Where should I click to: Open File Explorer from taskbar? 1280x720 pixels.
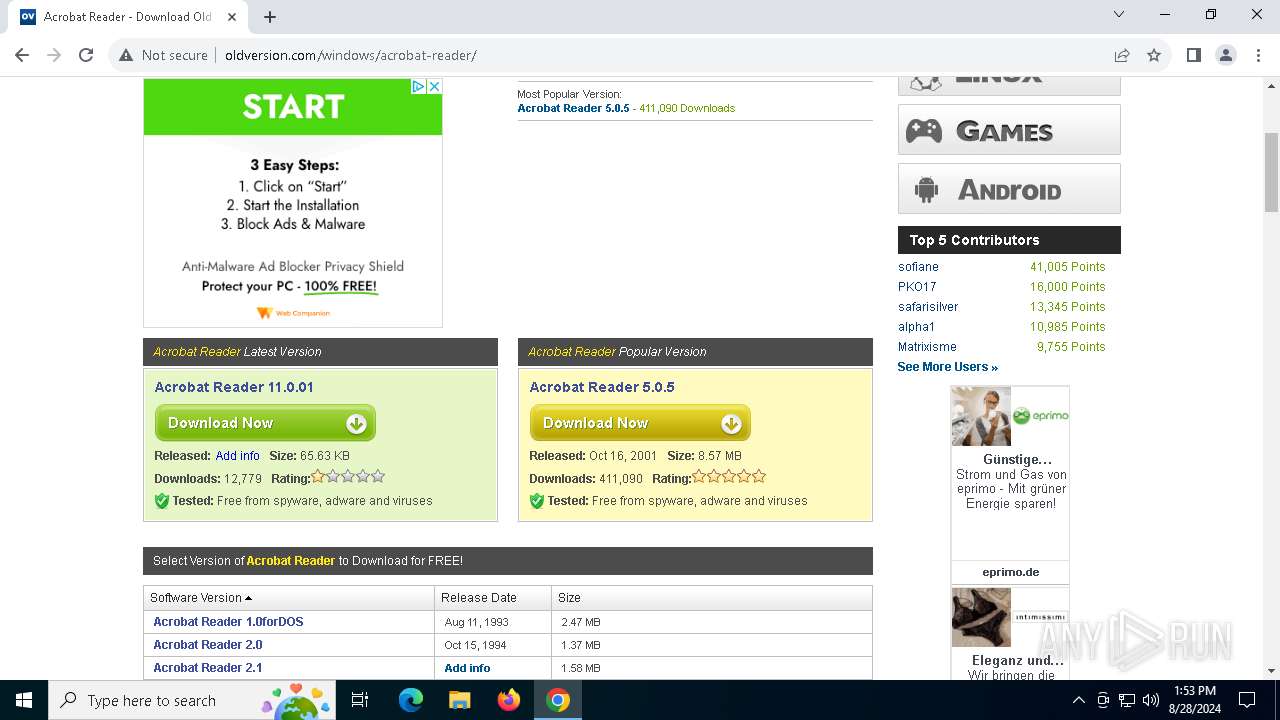click(x=459, y=700)
